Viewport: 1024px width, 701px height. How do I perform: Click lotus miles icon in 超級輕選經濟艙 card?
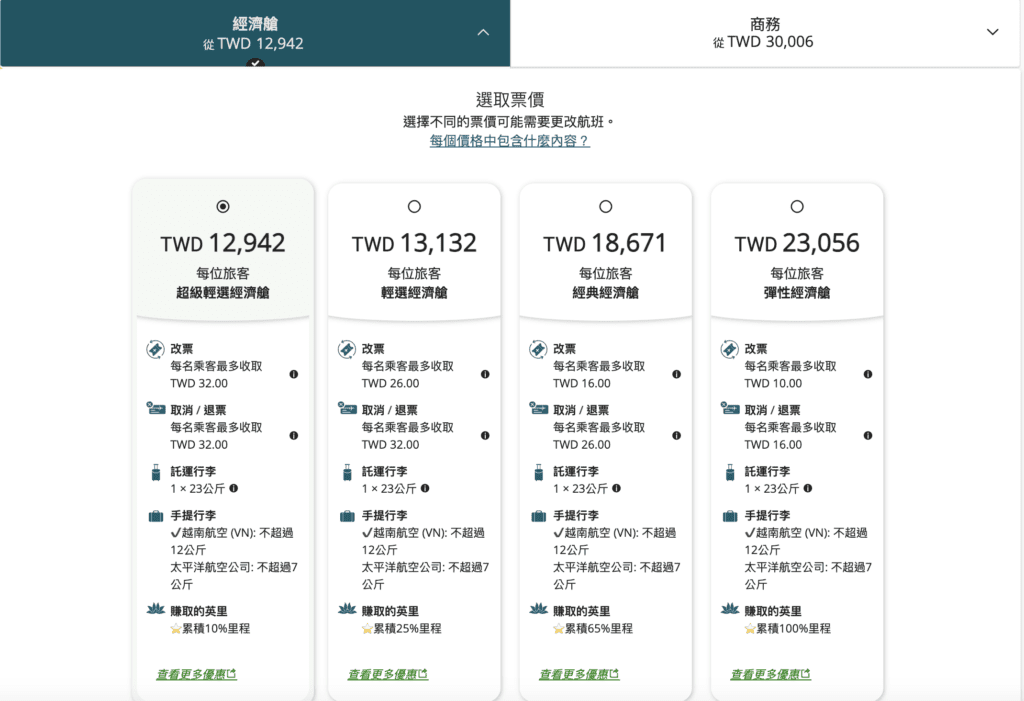(x=155, y=609)
